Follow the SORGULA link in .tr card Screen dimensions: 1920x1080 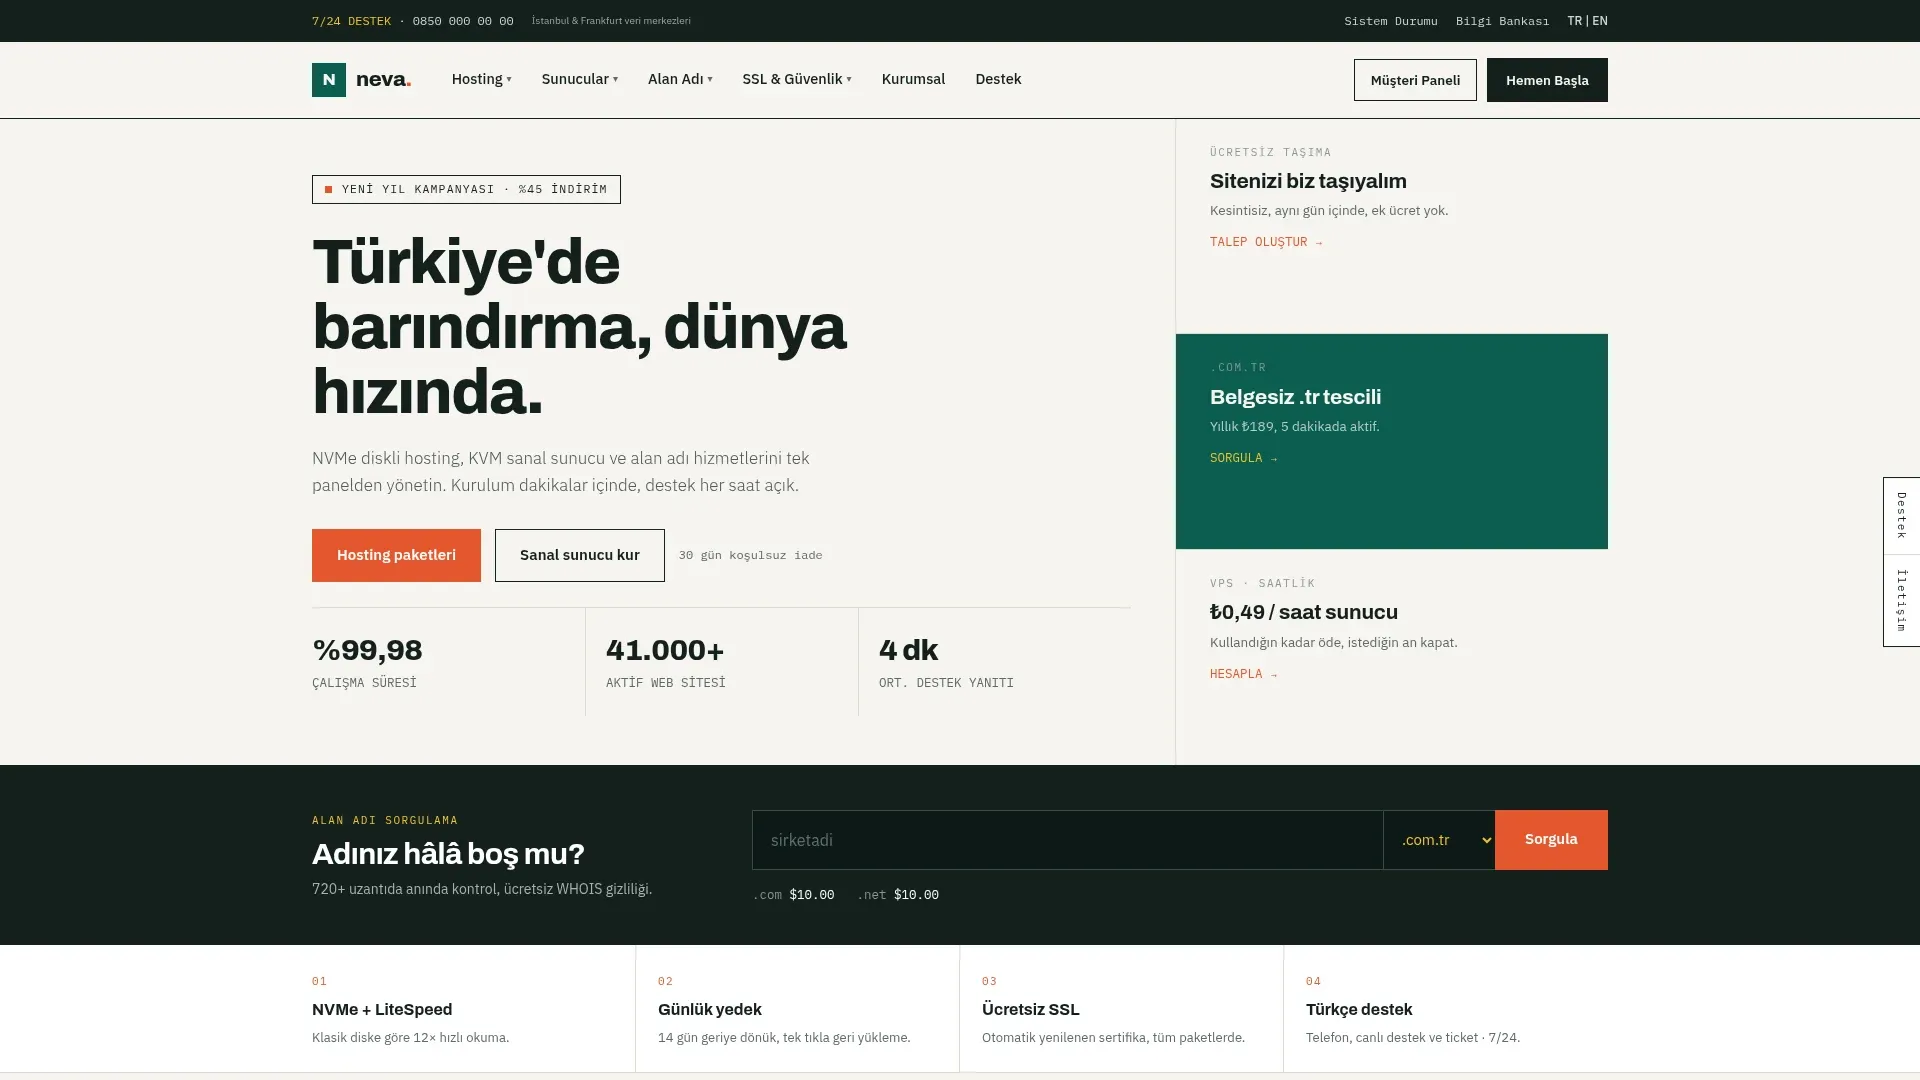pyautogui.click(x=1243, y=458)
